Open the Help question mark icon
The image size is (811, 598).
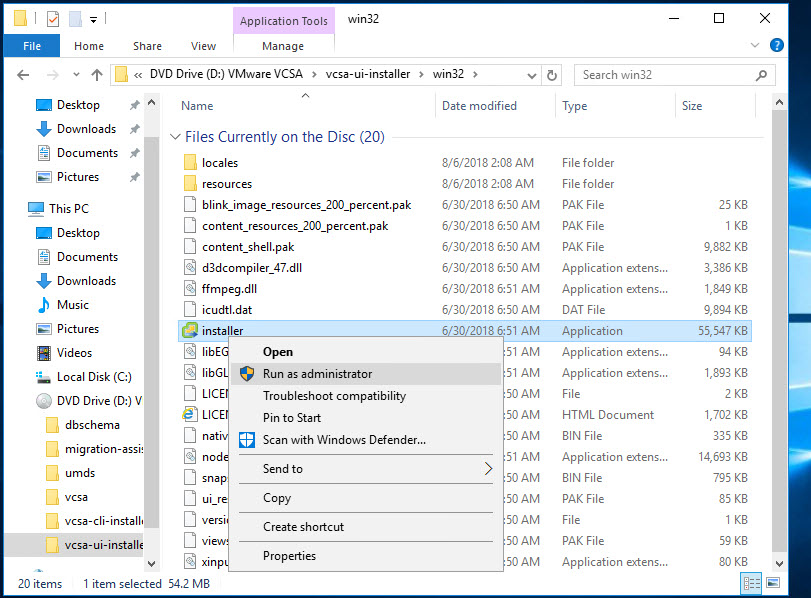tap(776, 46)
